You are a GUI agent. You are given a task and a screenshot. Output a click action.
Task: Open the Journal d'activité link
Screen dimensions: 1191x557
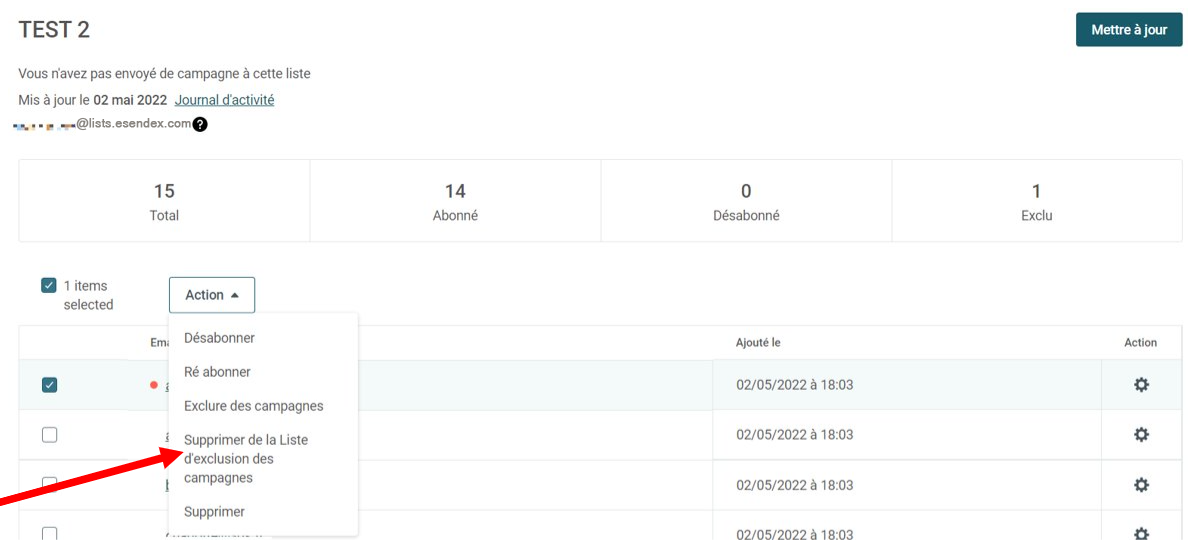(224, 100)
